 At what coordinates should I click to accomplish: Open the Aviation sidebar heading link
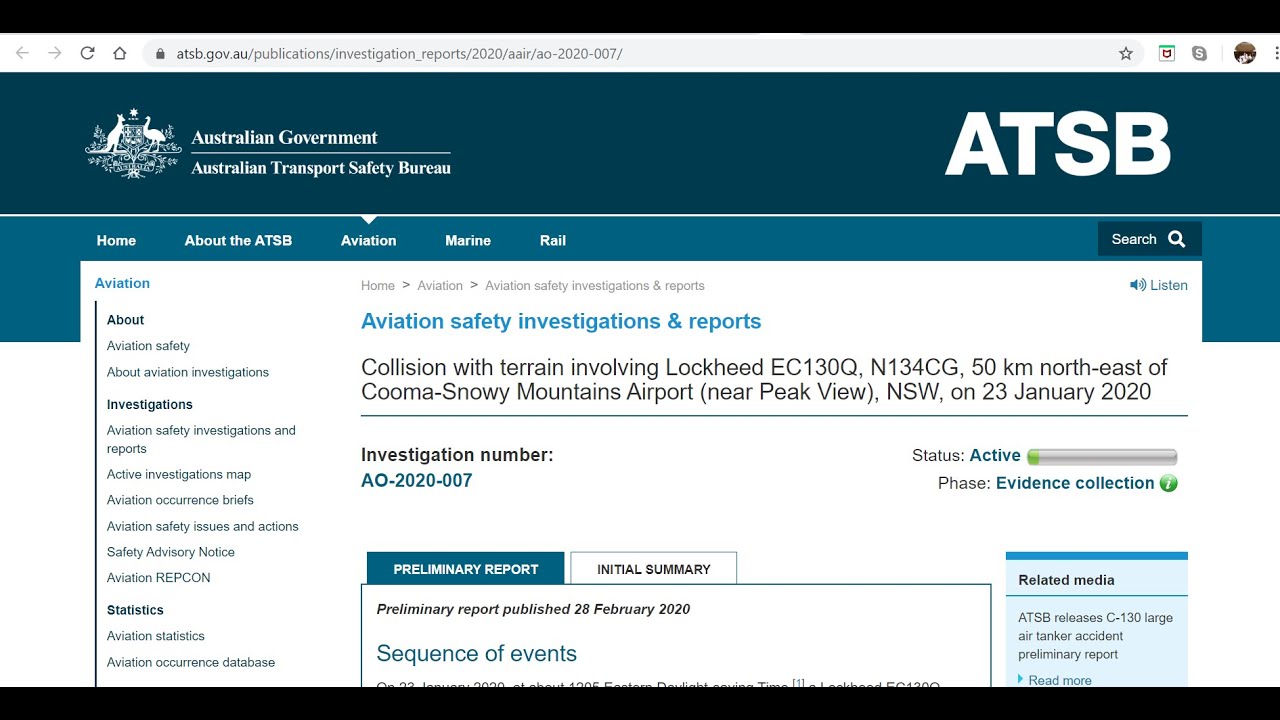[x=122, y=283]
